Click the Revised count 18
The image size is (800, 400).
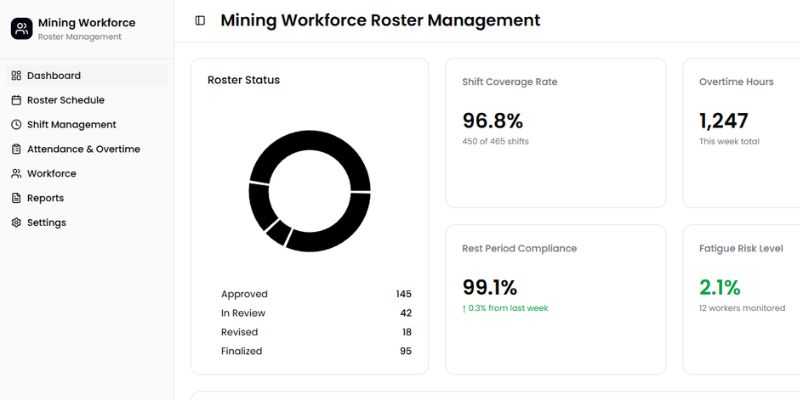(407, 332)
